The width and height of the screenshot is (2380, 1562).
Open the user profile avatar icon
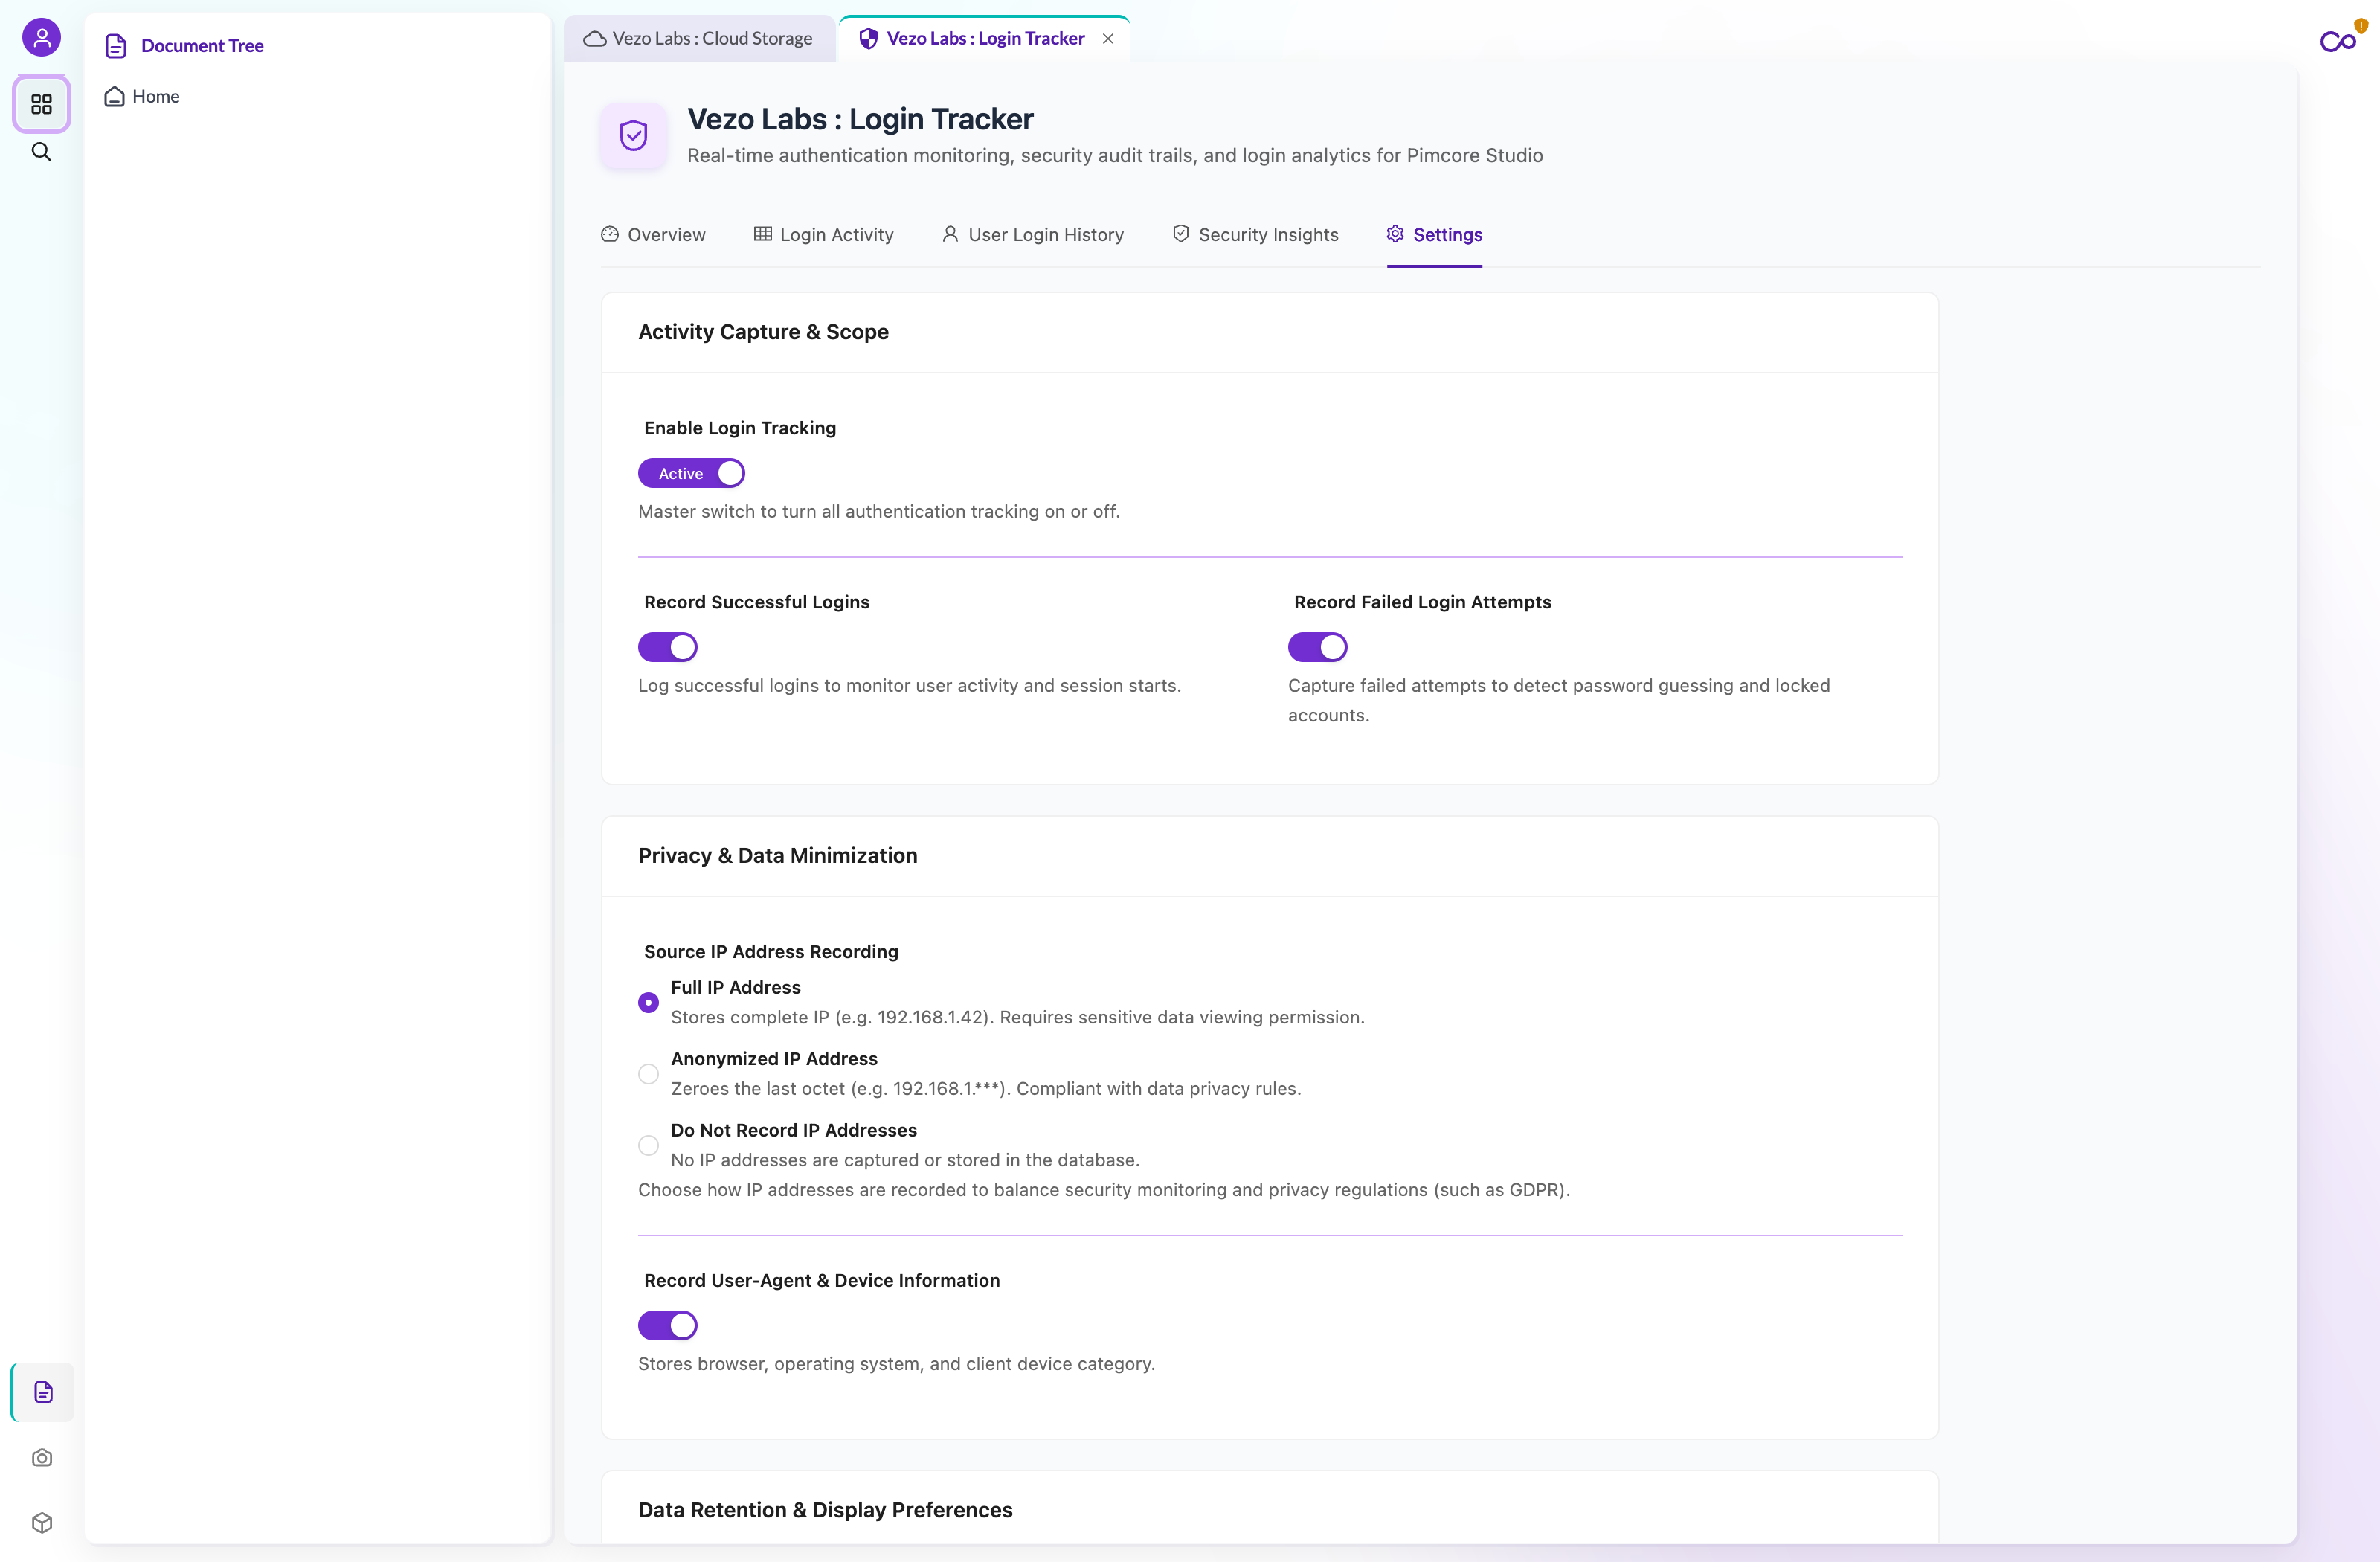(41, 38)
